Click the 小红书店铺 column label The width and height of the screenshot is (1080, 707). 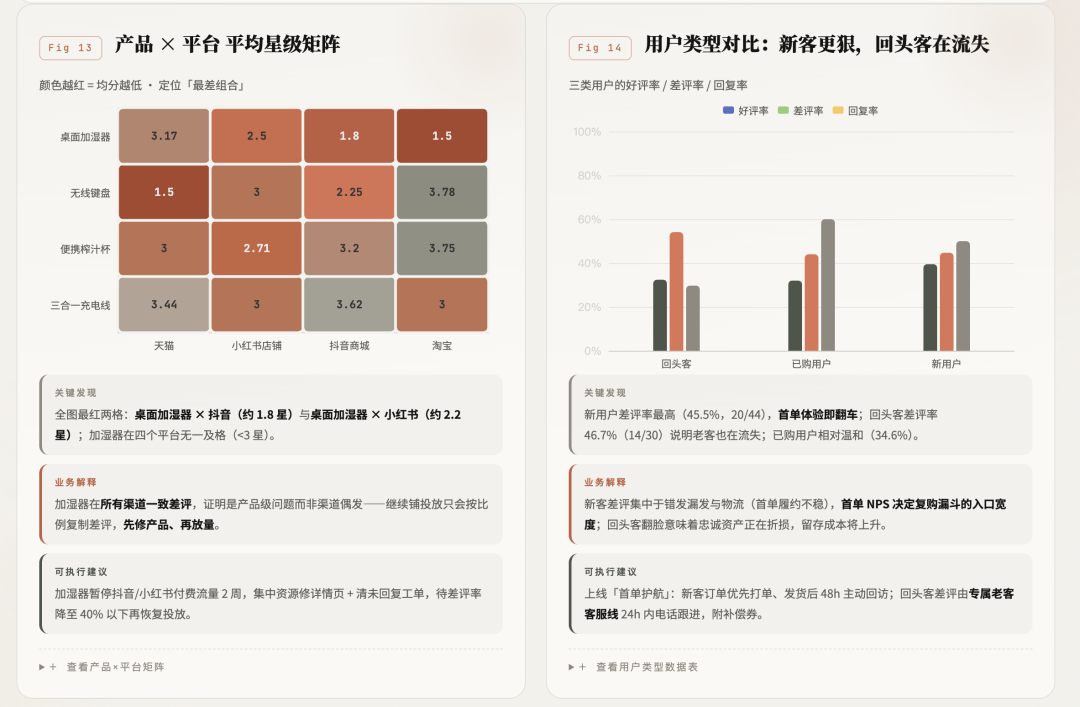click(x=256, y=346)
